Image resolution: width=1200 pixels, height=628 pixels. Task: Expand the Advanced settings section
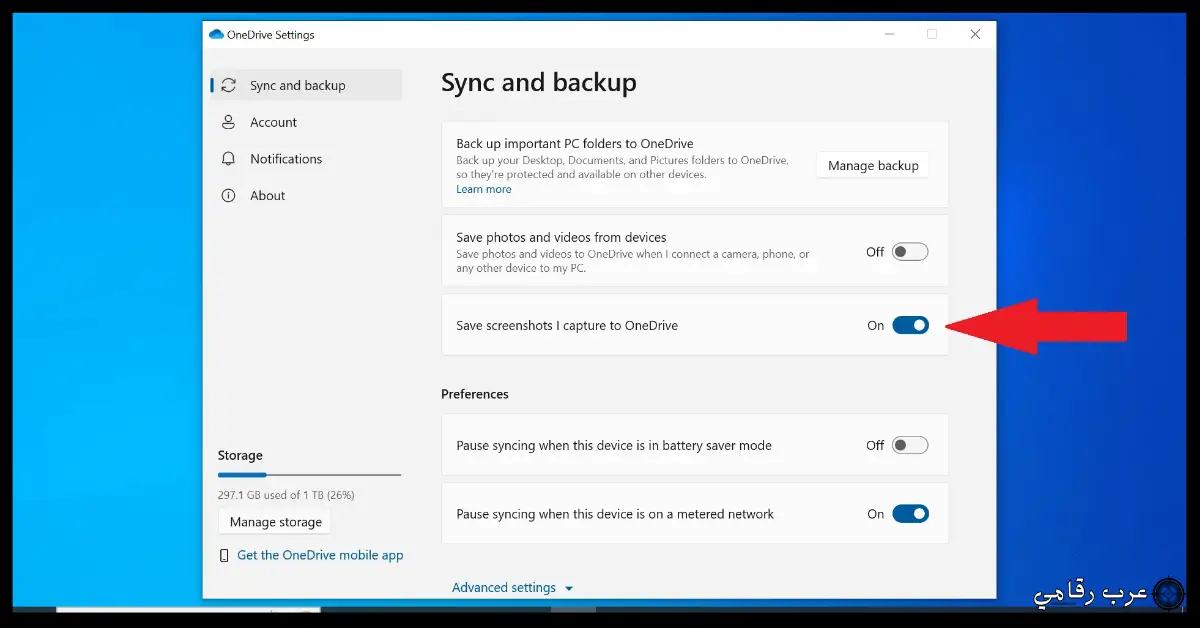[513, 588]
